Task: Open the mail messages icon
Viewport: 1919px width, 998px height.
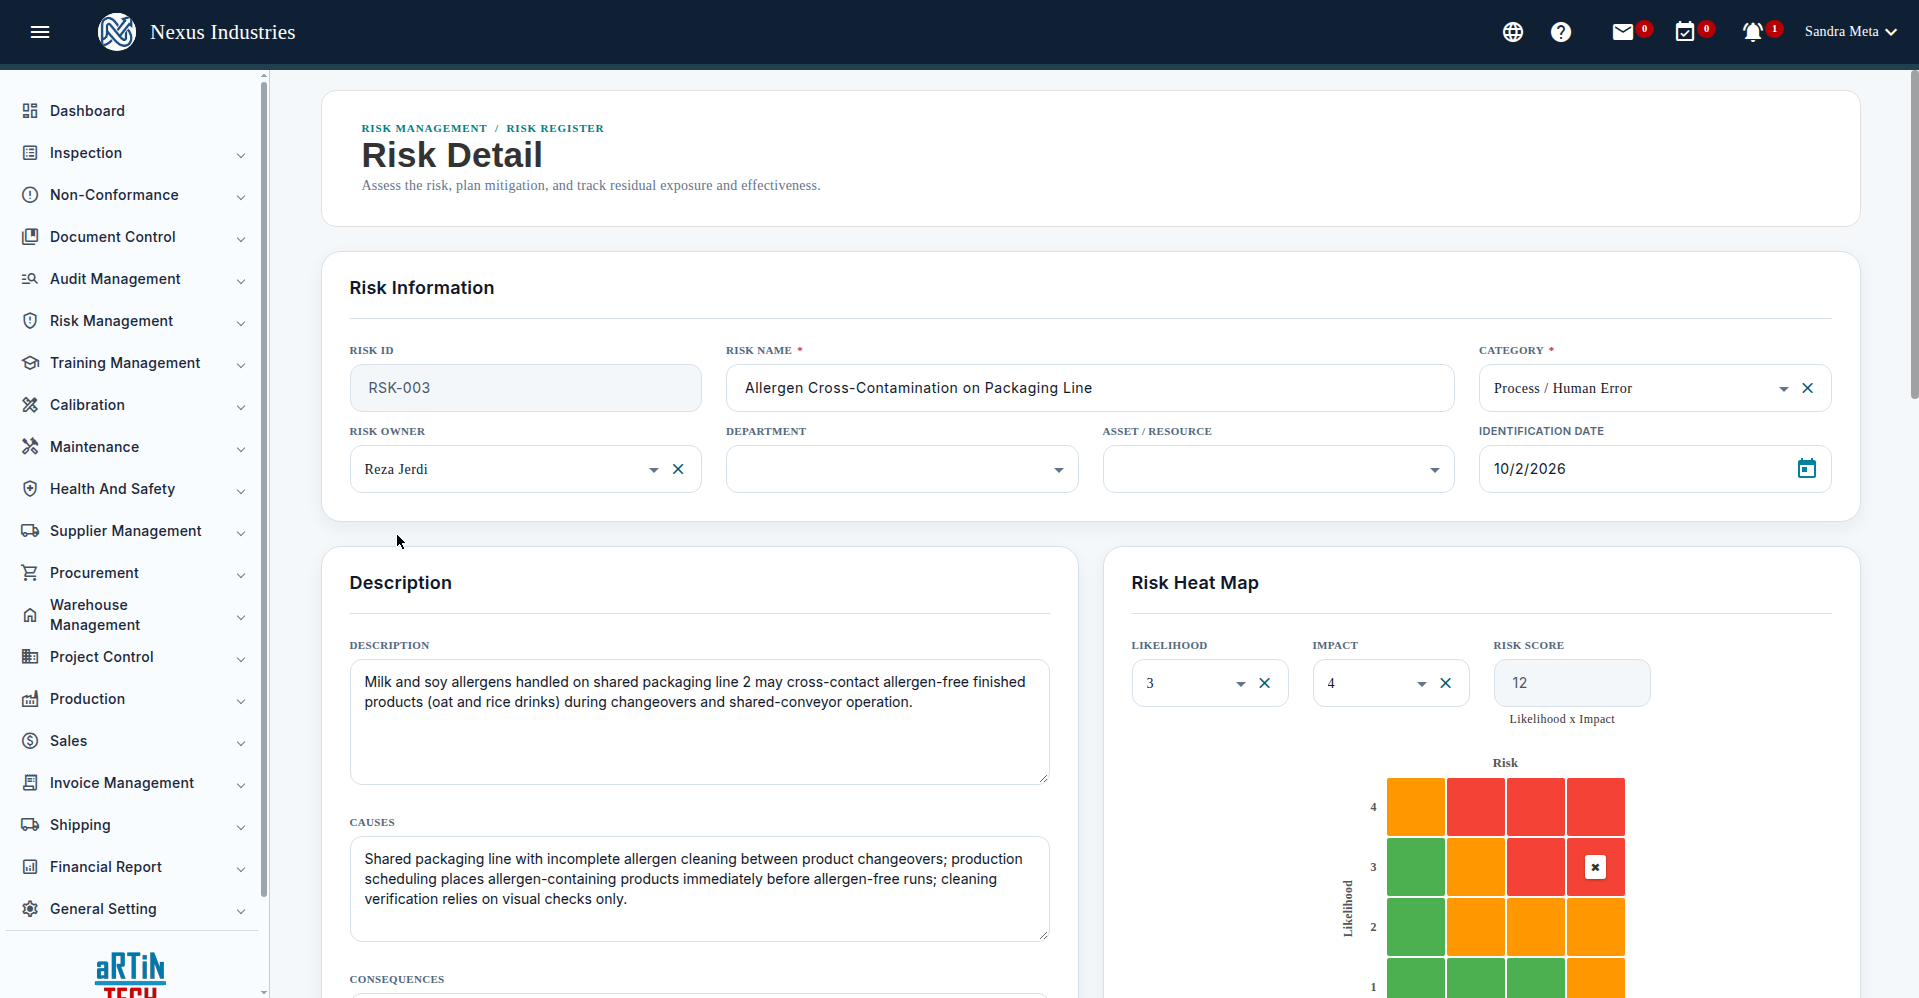Action: 1623,32
